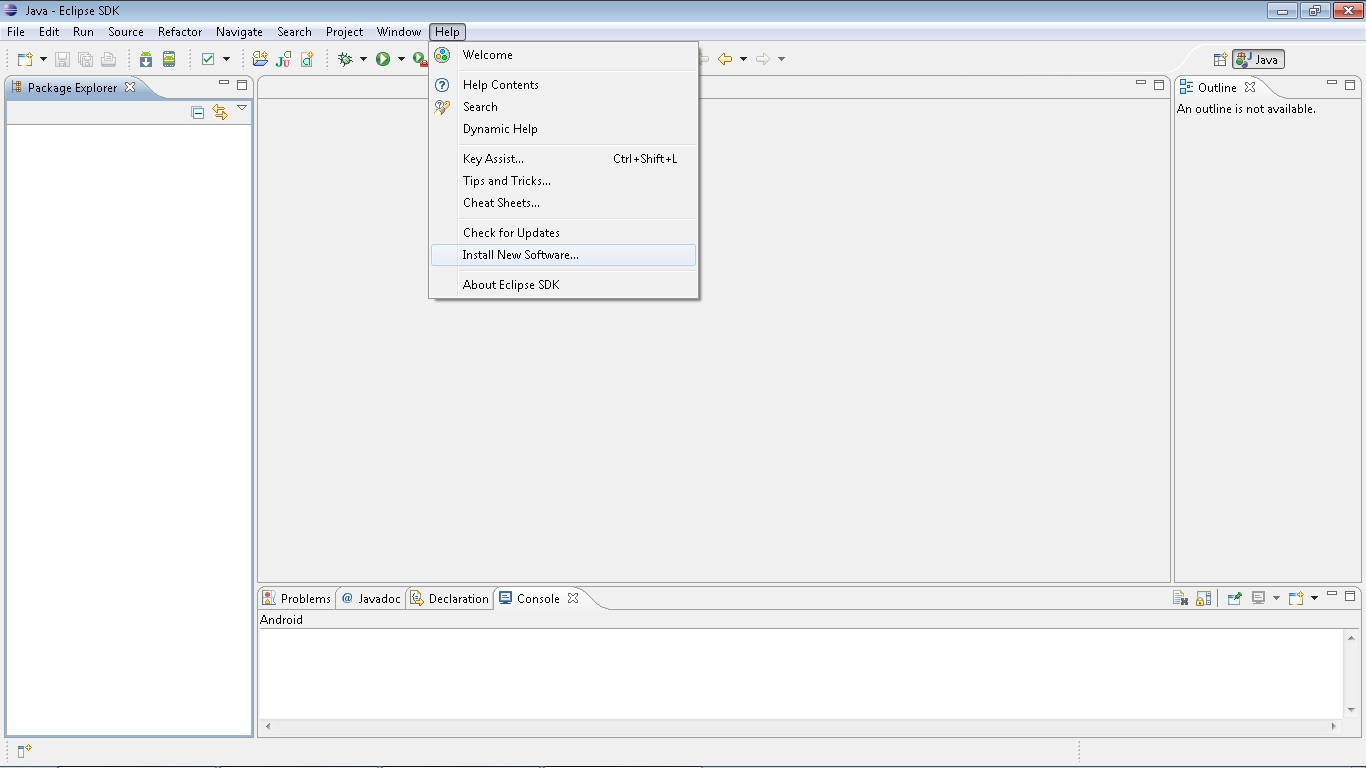Minimize the Outline panel
The height and width of the screenshot is (768, 1366).
coord(1332,84)
